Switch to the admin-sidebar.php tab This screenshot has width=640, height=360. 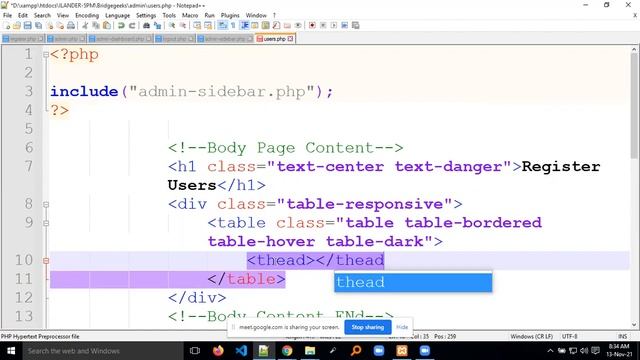225,39
